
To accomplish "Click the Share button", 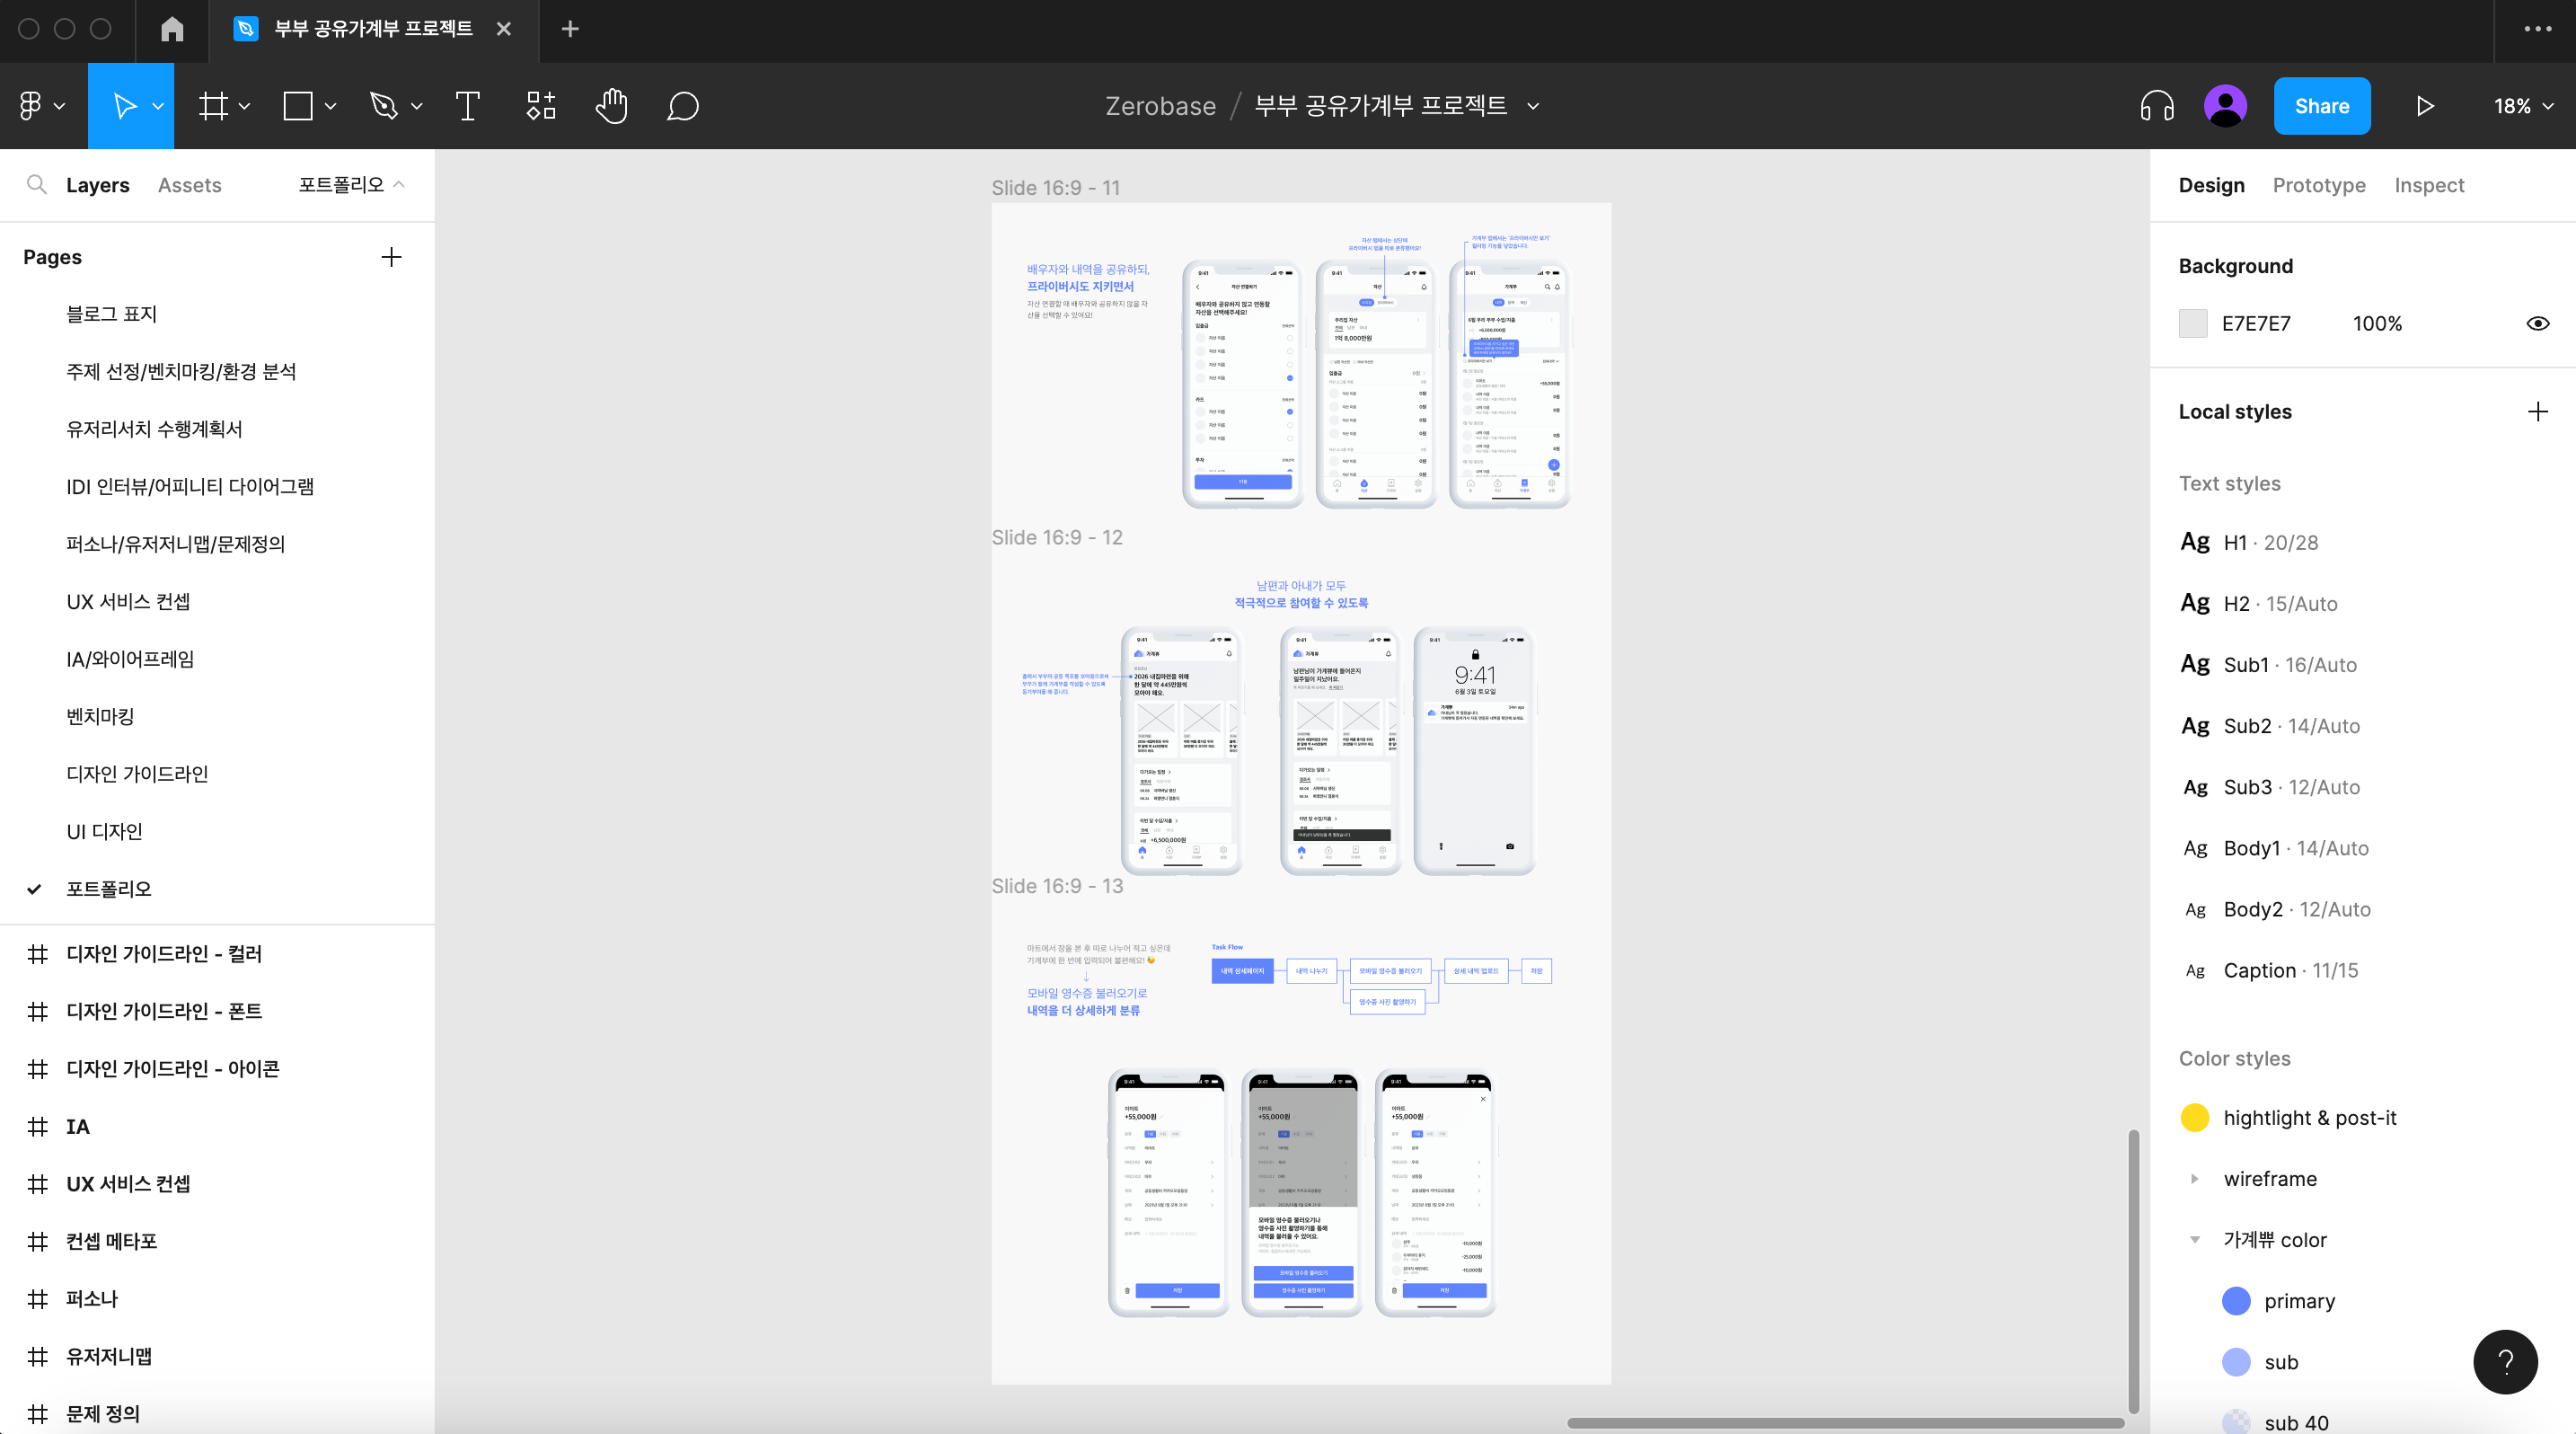I will 2321,106.
